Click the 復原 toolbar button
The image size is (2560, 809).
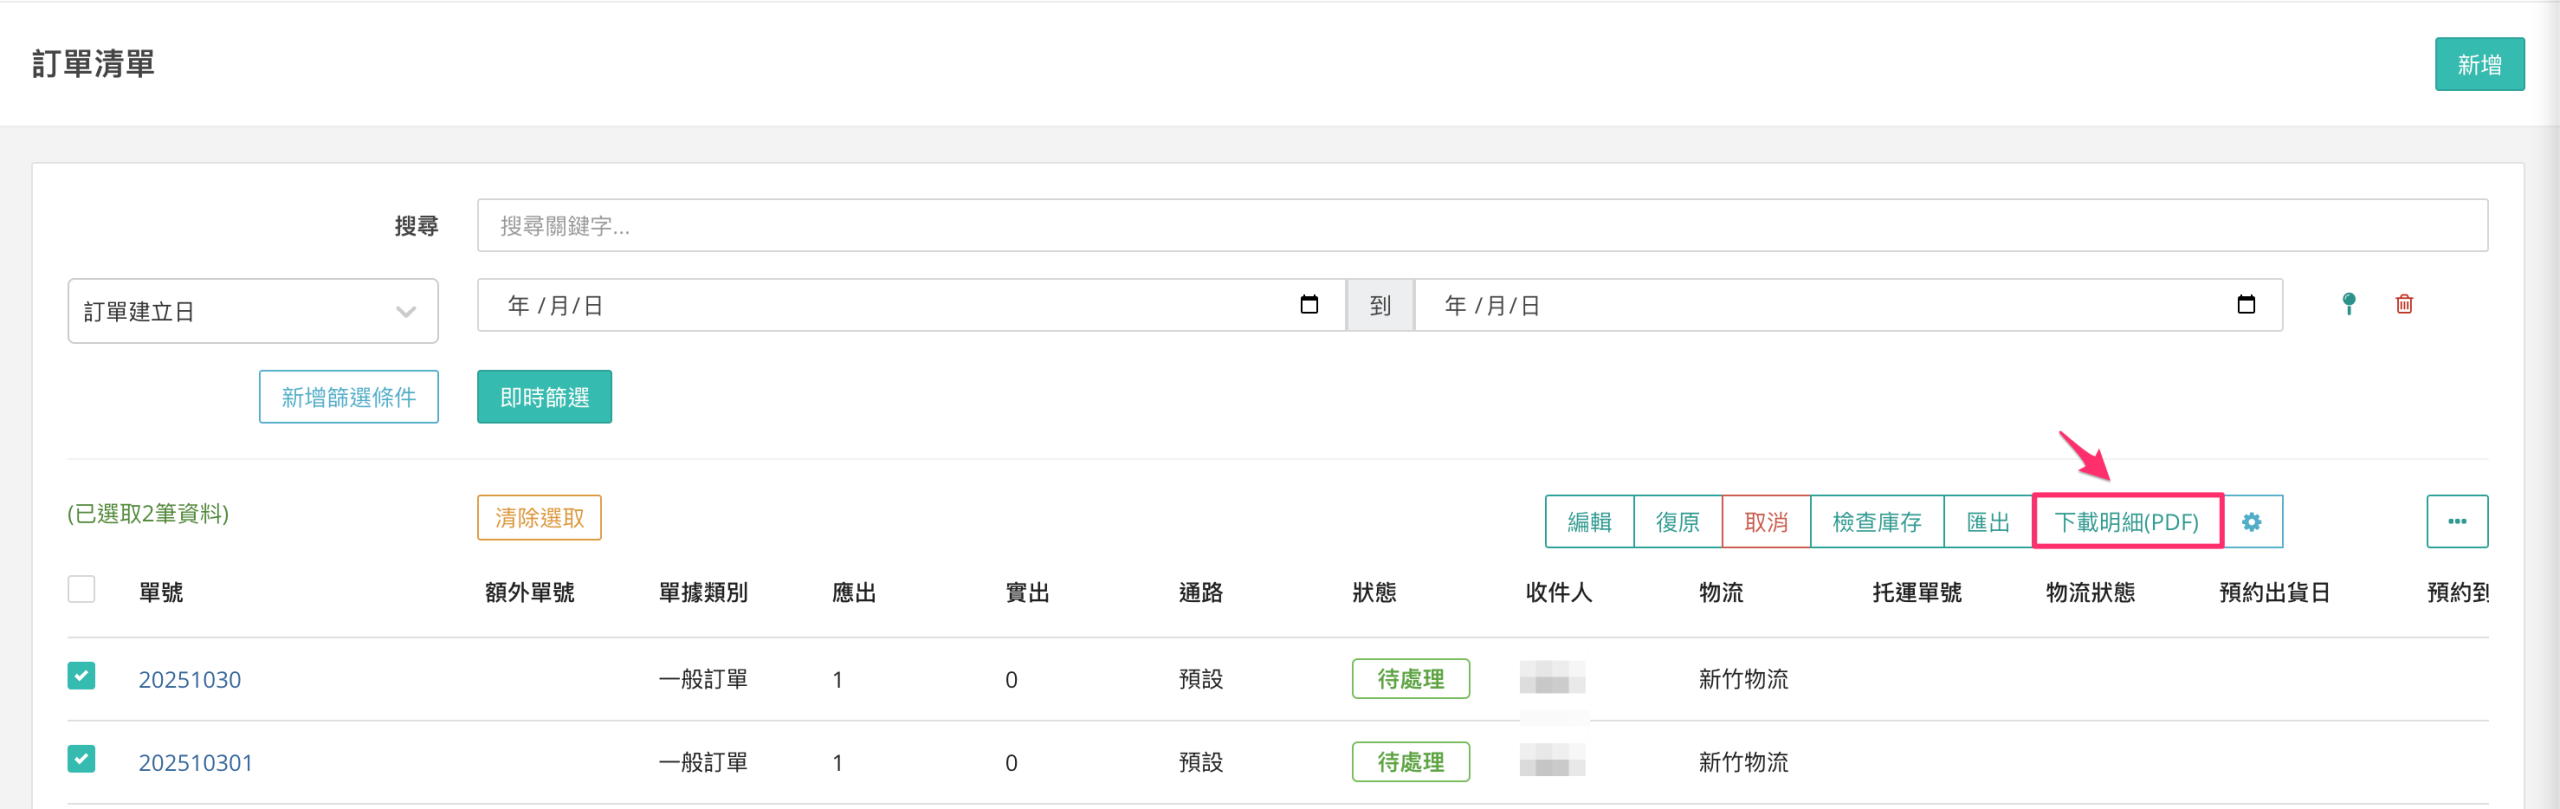coord(1677,522)
